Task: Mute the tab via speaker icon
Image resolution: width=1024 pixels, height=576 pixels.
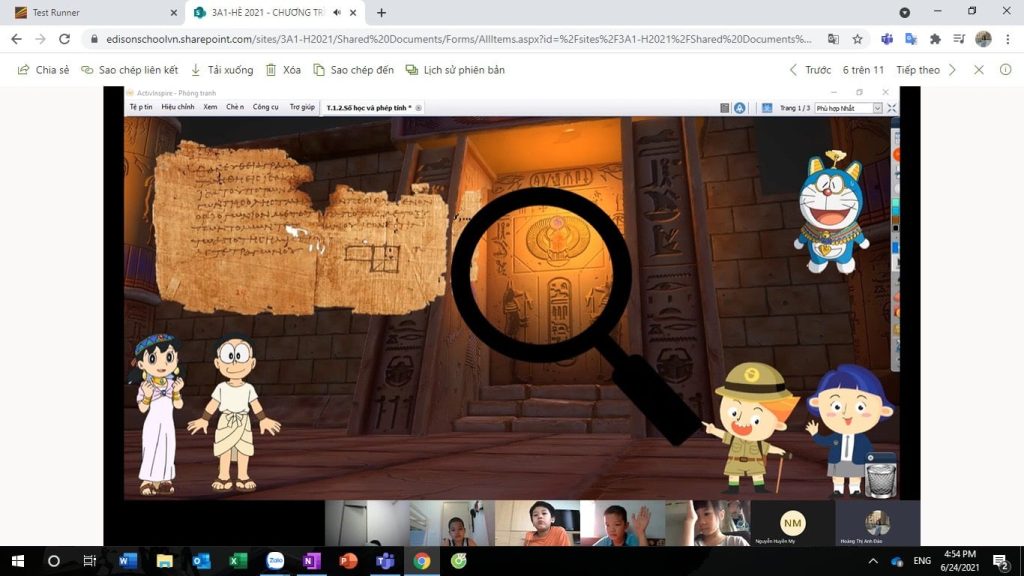Action: point(337,13)
